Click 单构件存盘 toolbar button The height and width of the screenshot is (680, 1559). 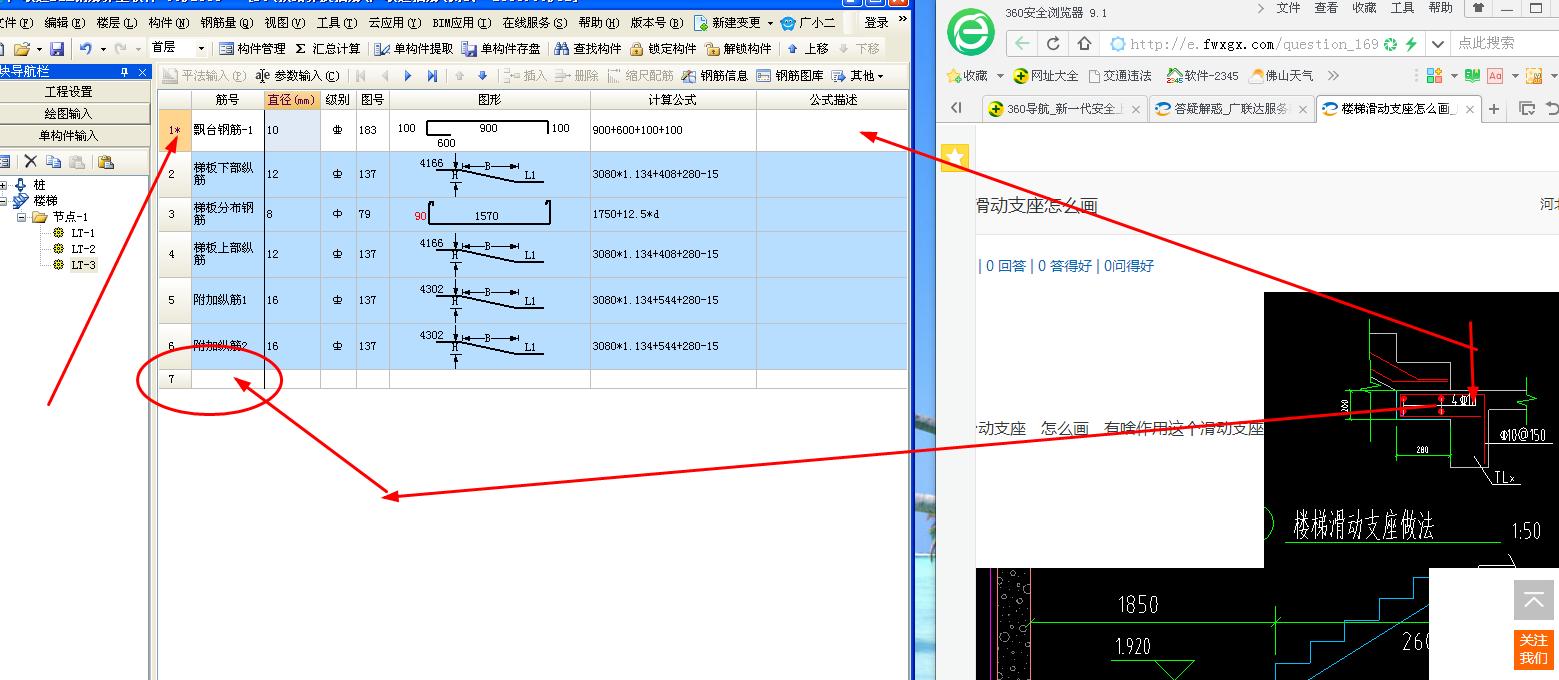pos(501,48)
